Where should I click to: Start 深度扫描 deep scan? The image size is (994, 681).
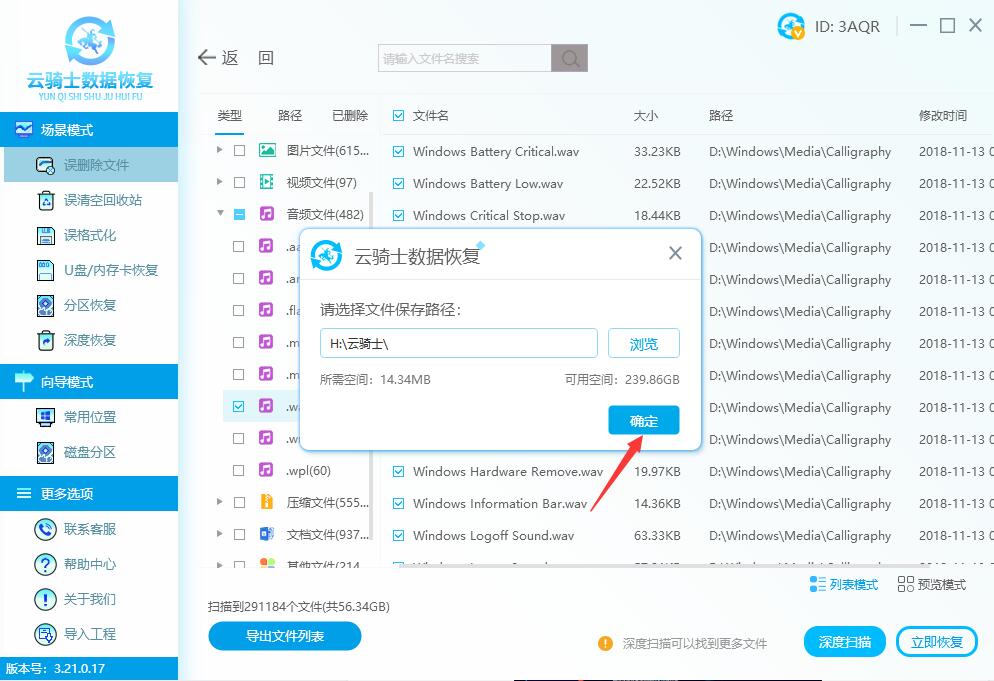point(844,642)
